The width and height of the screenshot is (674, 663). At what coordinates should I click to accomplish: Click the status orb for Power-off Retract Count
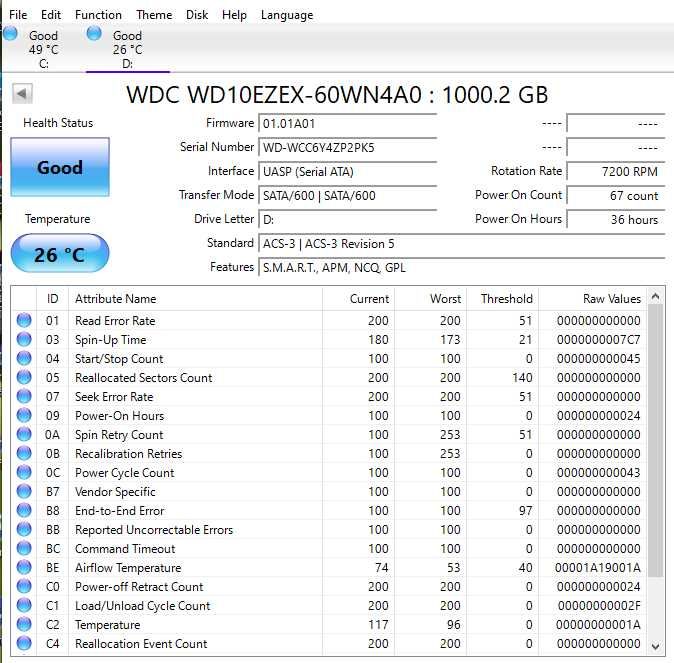tap(24, 586)
